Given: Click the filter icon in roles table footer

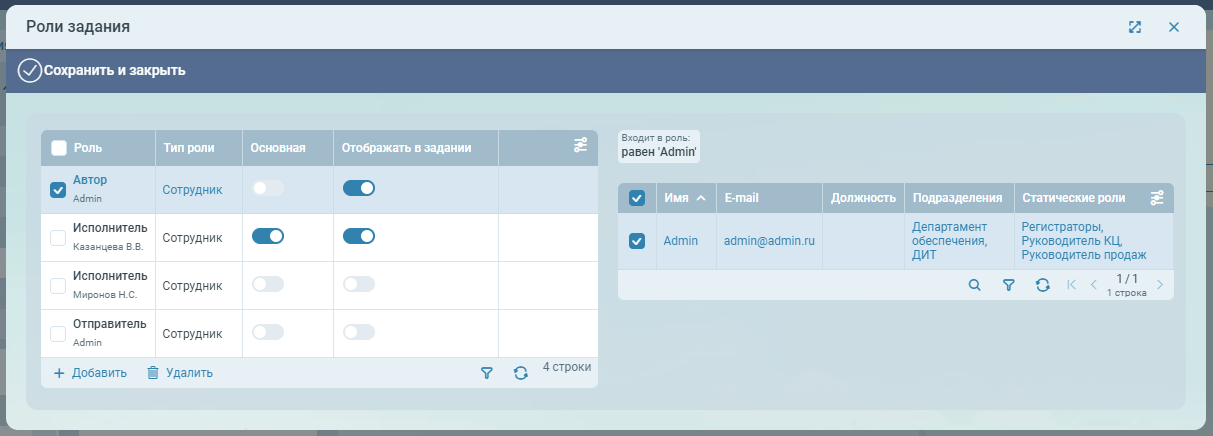Looking at the screenshot, I should pyautogui.click(x=487, y=373).
